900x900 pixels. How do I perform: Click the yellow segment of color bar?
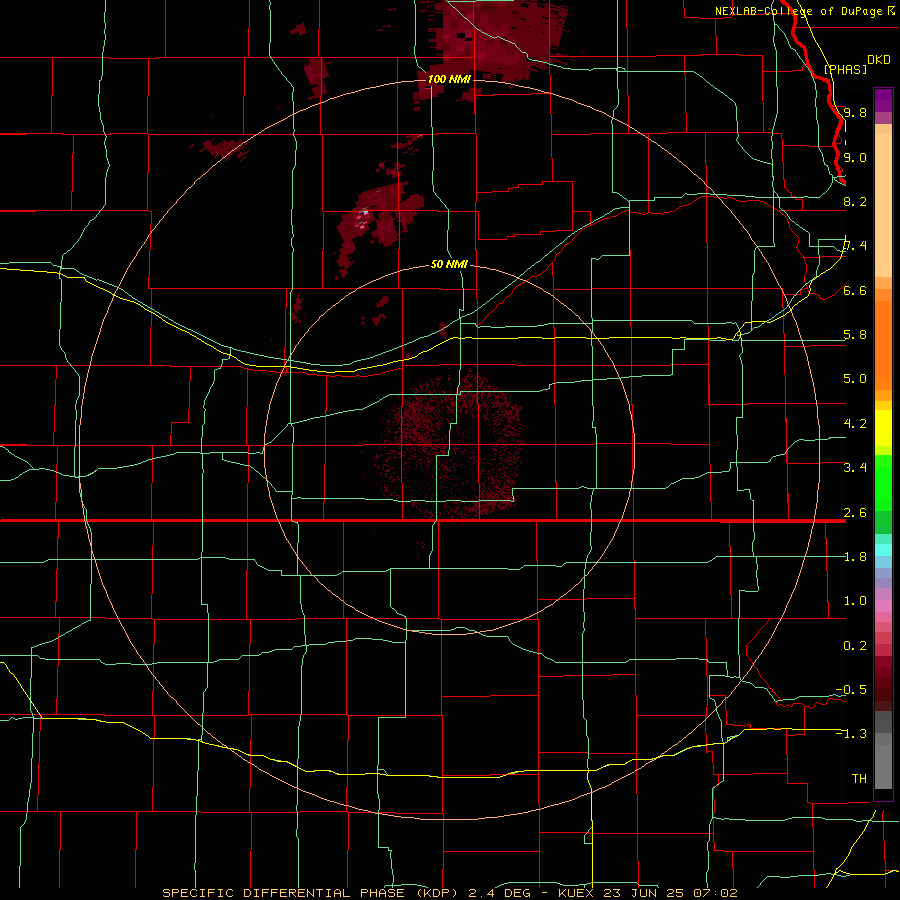pos(883,428)
